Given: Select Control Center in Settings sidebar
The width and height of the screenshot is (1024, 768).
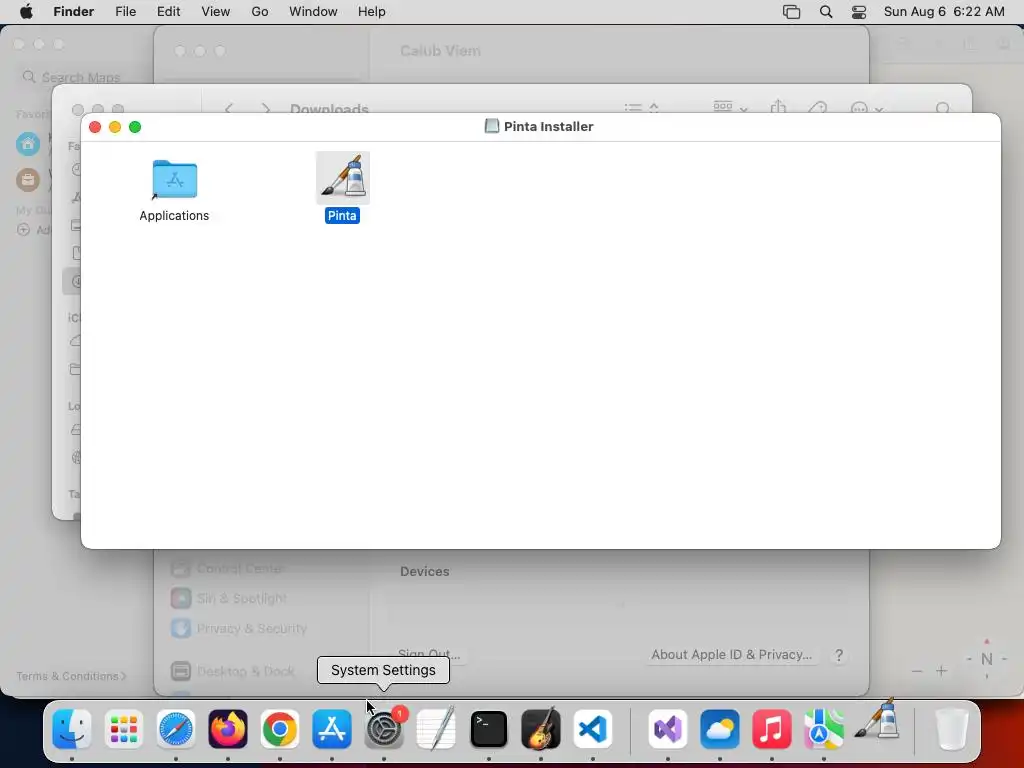Looking at the screenshot, I should click(x=227, y=569).
